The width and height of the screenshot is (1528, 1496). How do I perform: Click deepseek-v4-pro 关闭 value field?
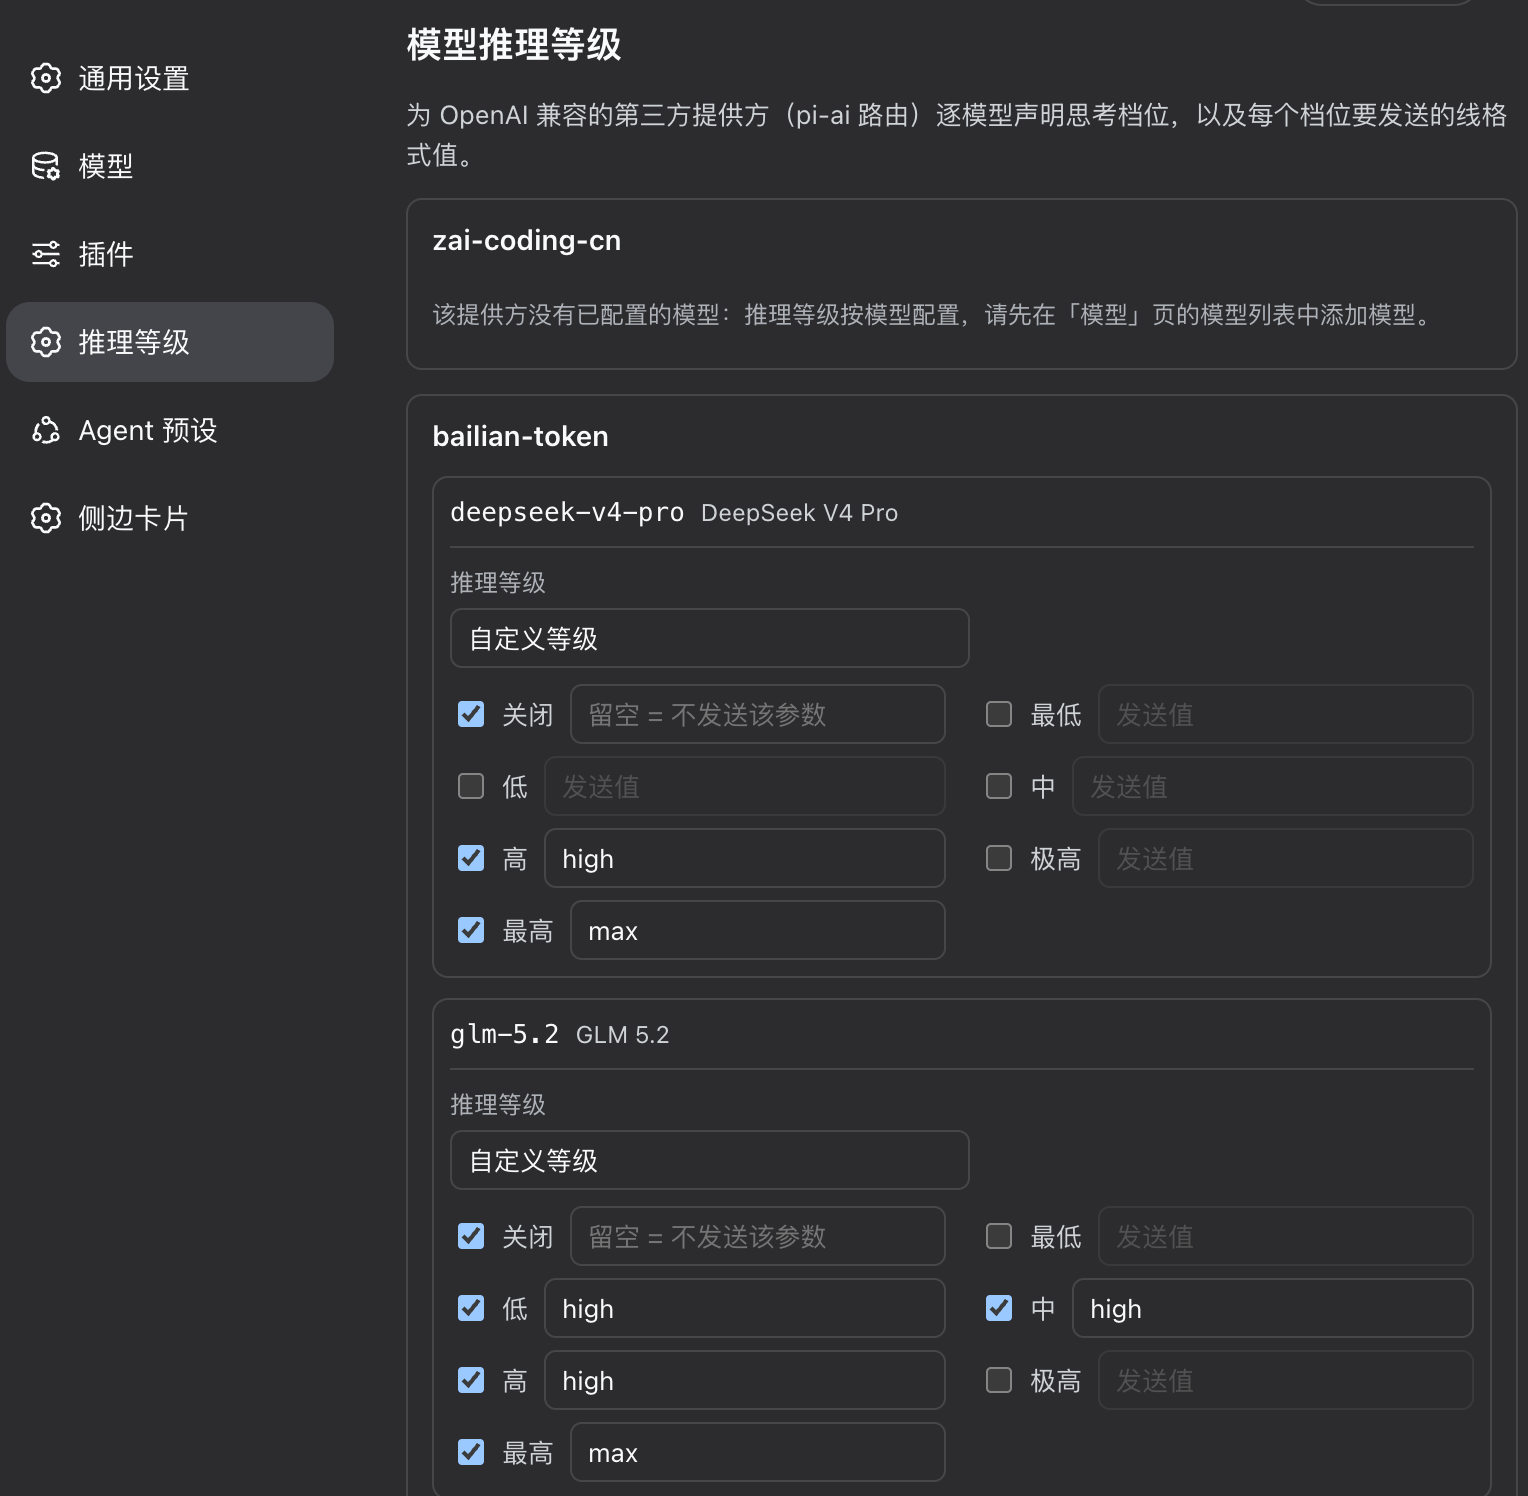tap(758, 714)
